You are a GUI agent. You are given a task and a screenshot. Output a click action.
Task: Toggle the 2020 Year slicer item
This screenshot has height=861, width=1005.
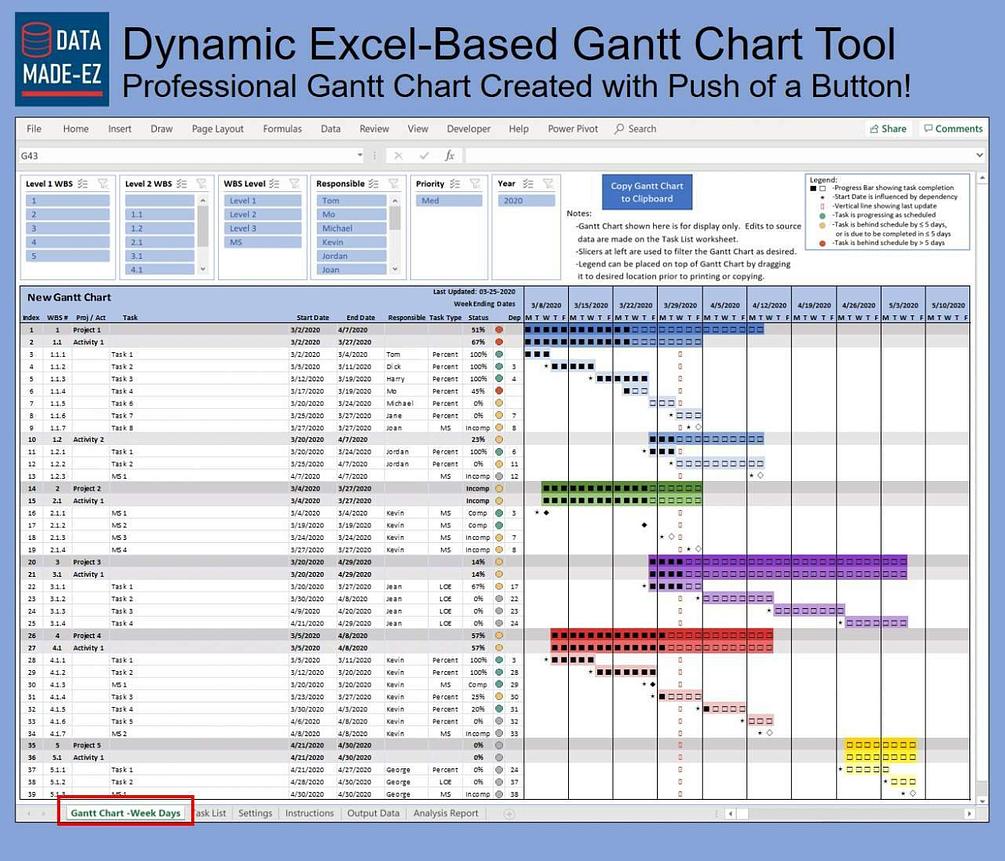click(526, 201)
